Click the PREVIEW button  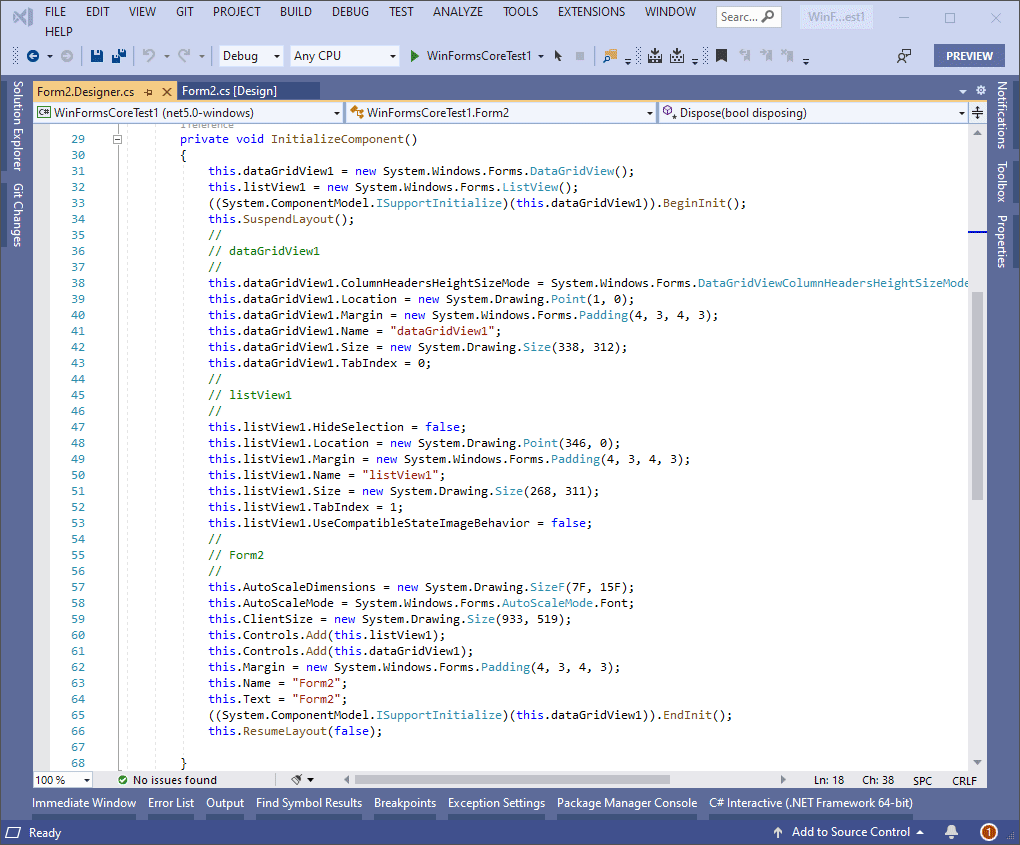tap(968, 56)
